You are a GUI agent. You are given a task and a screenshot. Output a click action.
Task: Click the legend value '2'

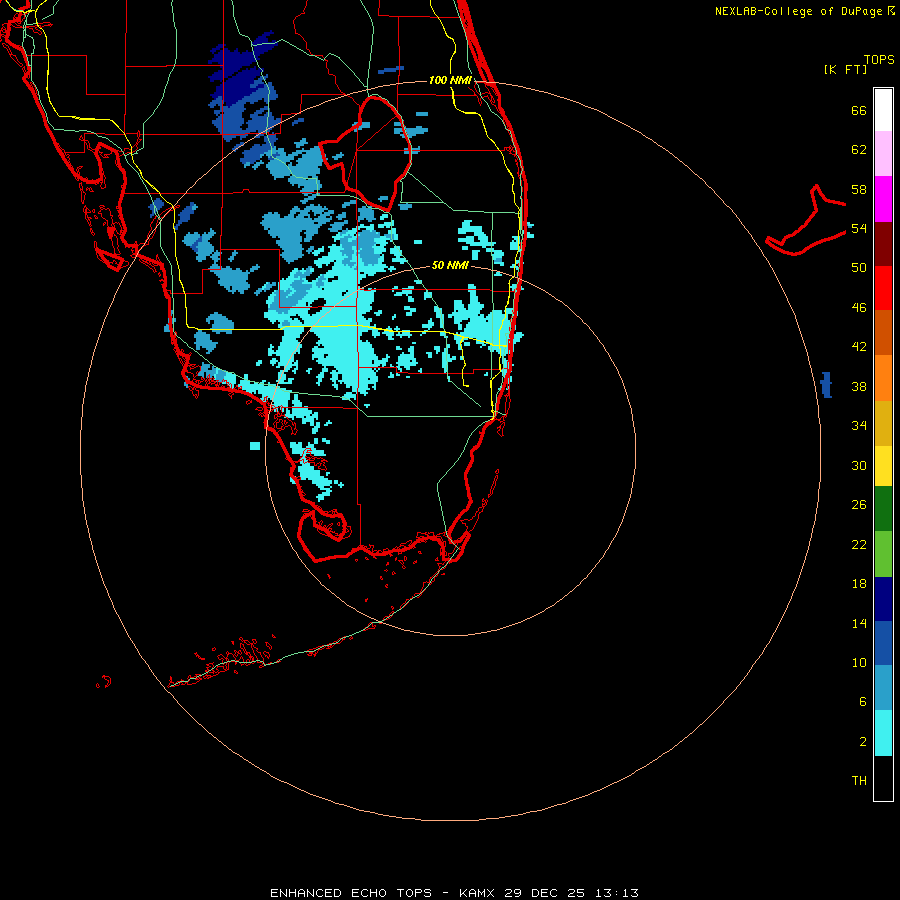[863, 742]
